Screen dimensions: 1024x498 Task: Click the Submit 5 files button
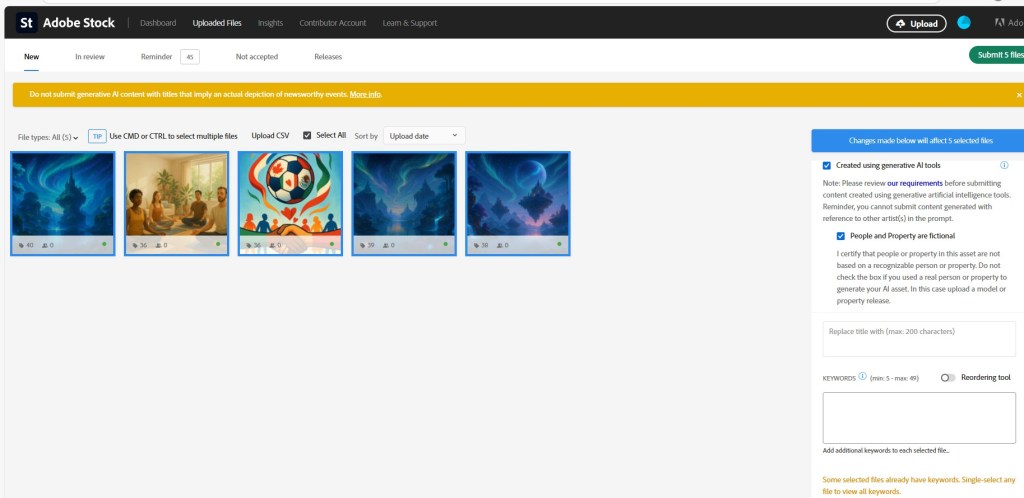pos(996,55)
